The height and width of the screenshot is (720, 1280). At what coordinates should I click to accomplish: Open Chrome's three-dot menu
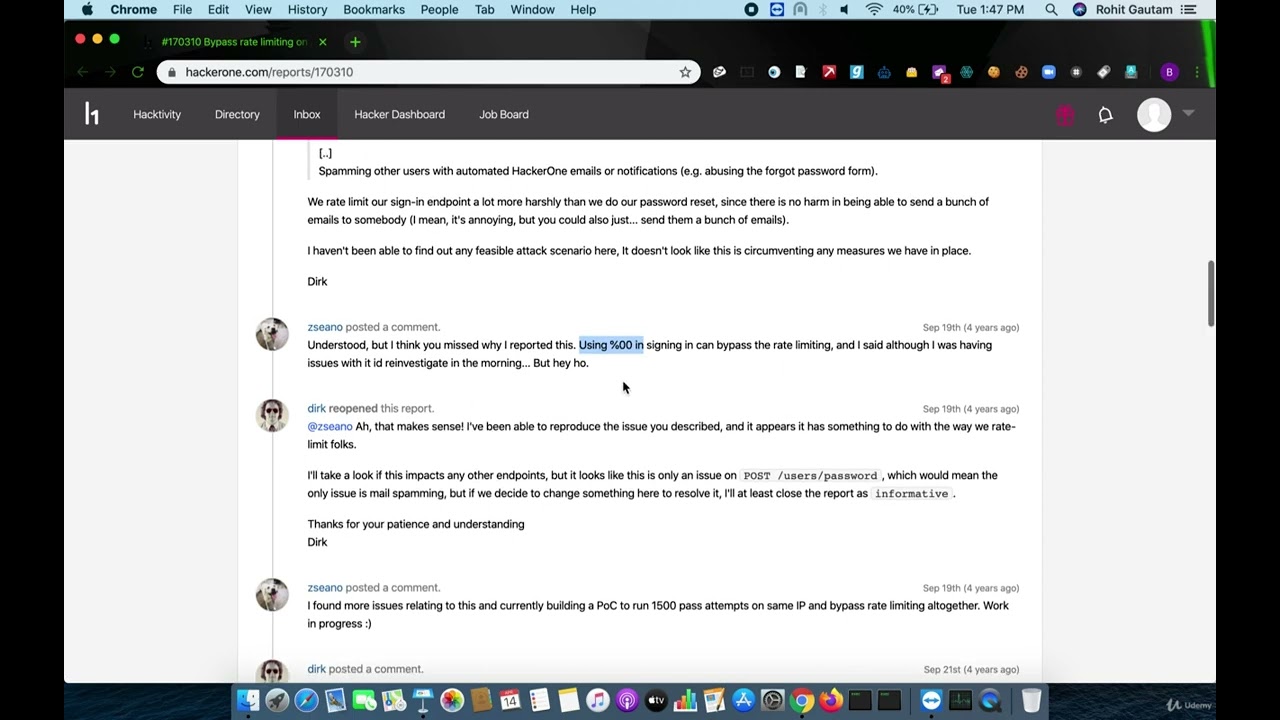pyautogui.click(x=1197, y=72)
